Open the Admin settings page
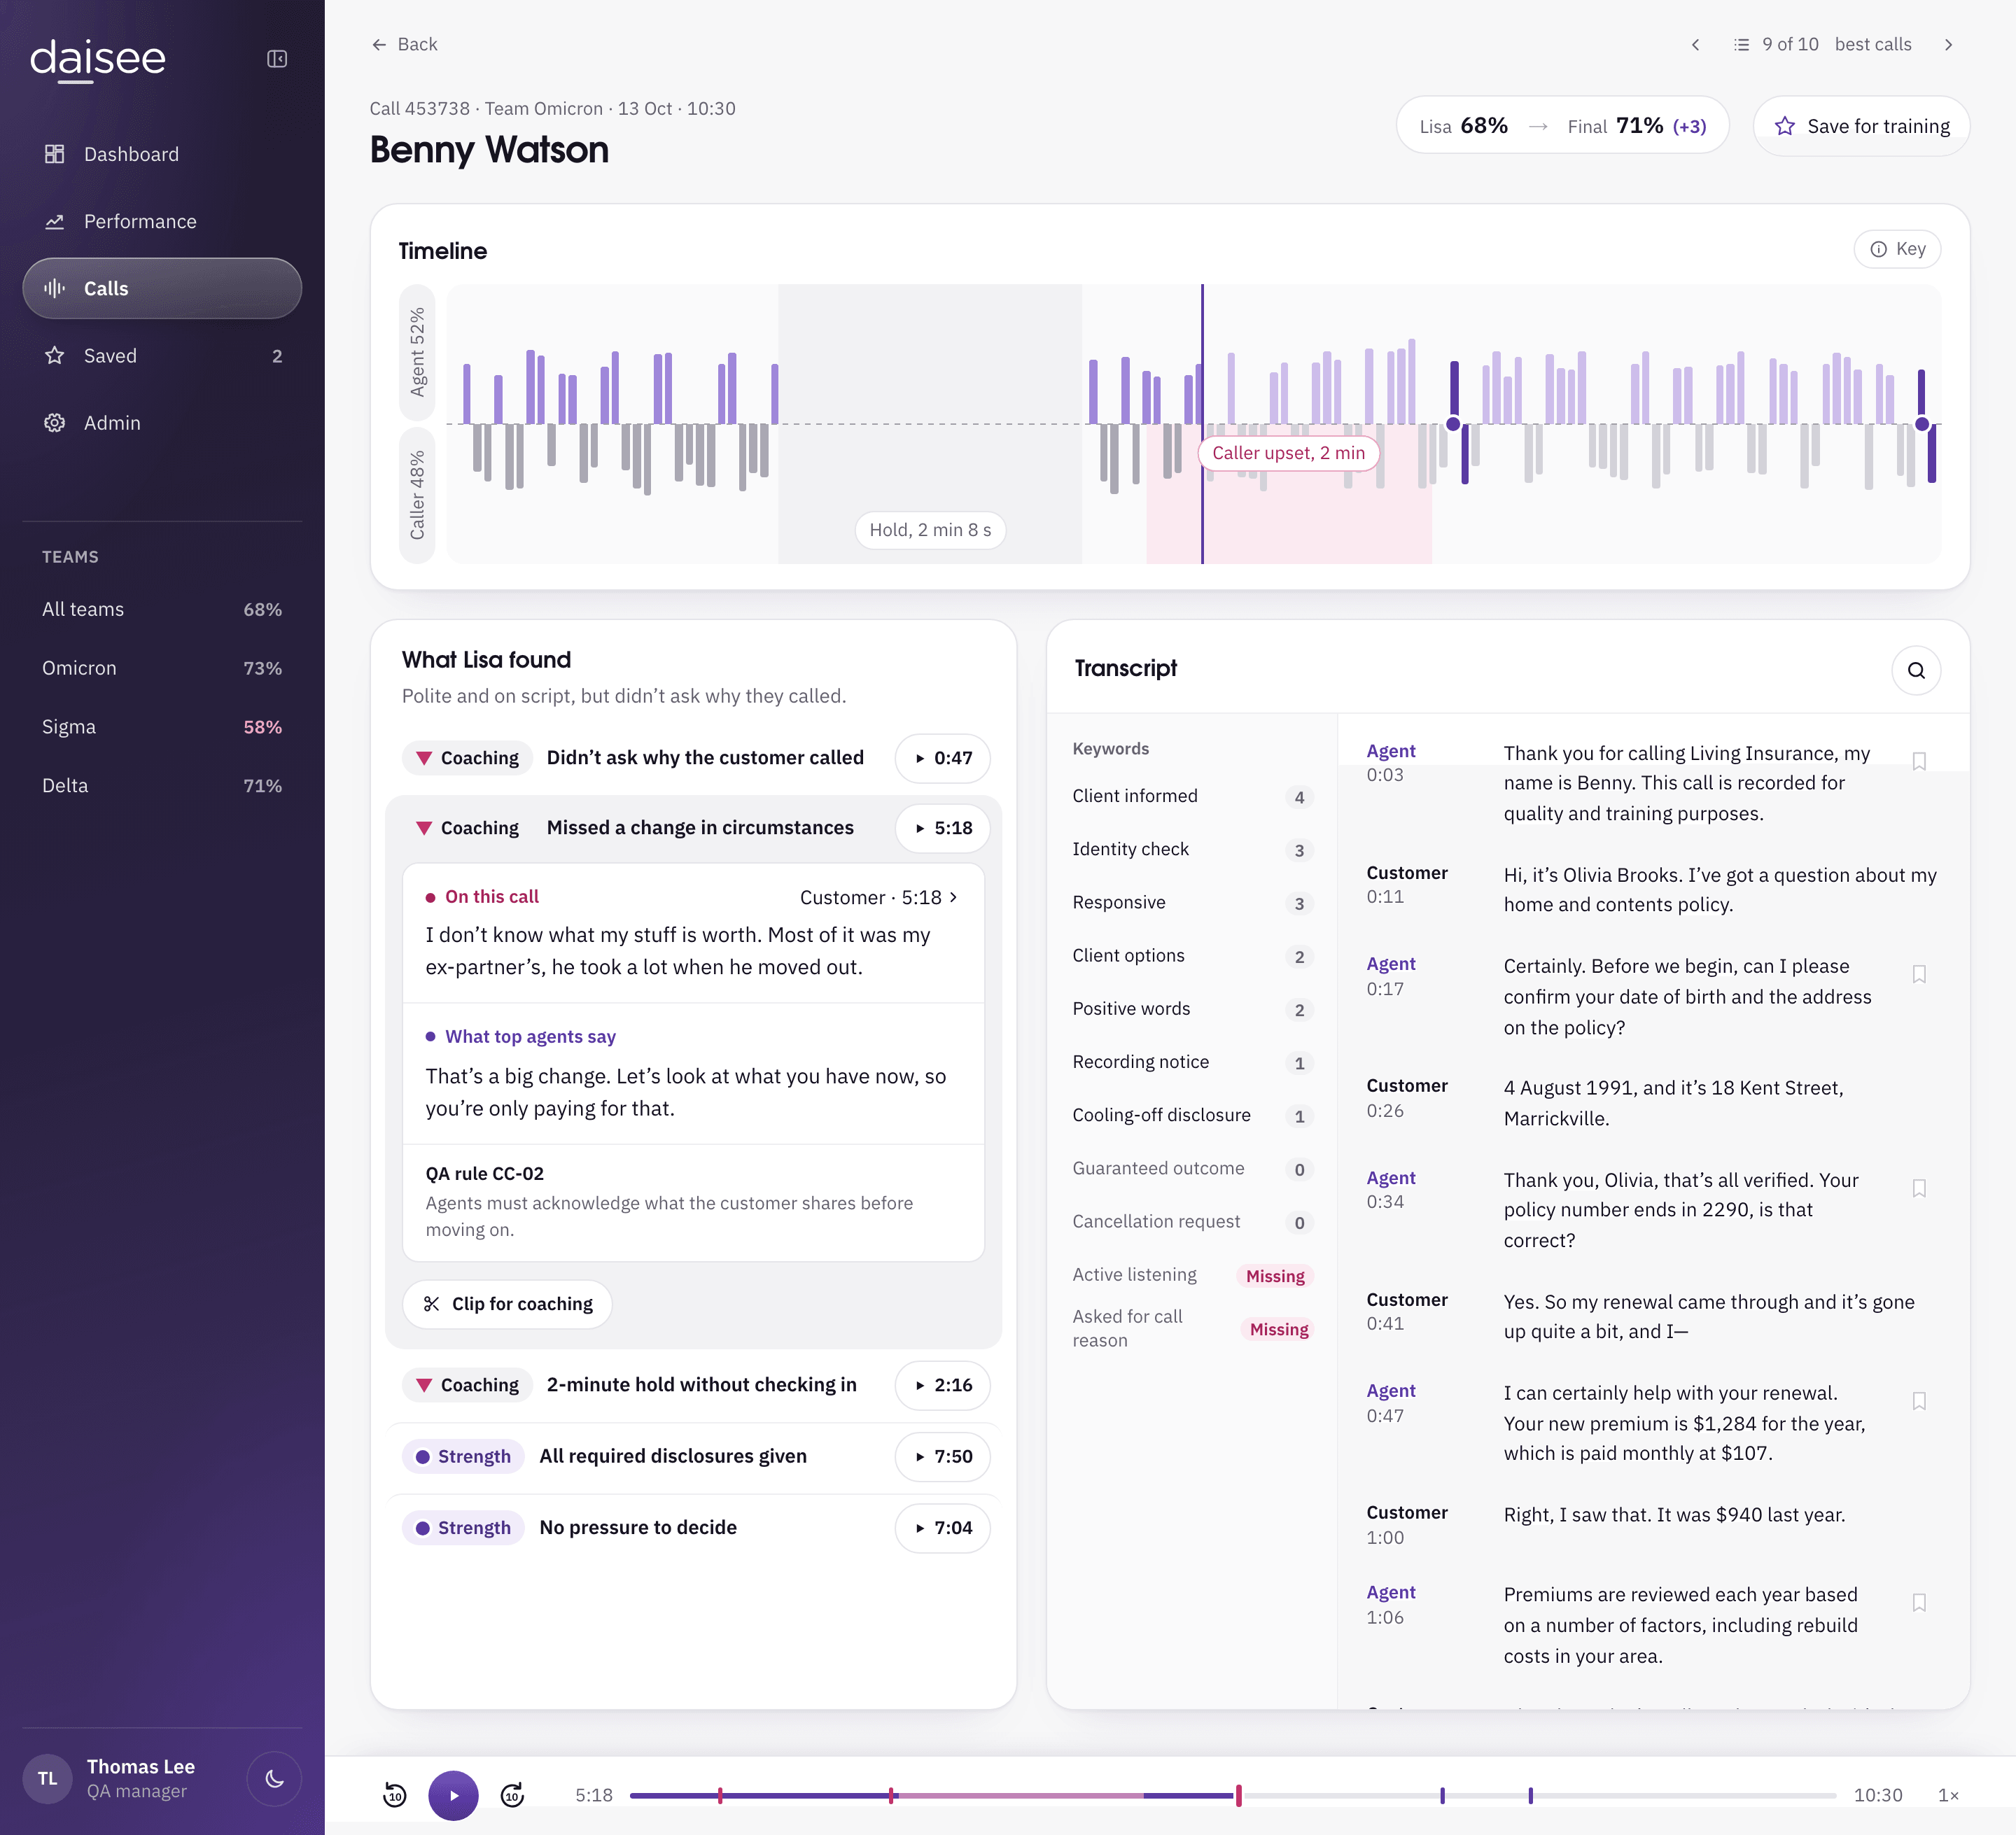This screenshot has height=1835, width=2016. coord(162,423)
